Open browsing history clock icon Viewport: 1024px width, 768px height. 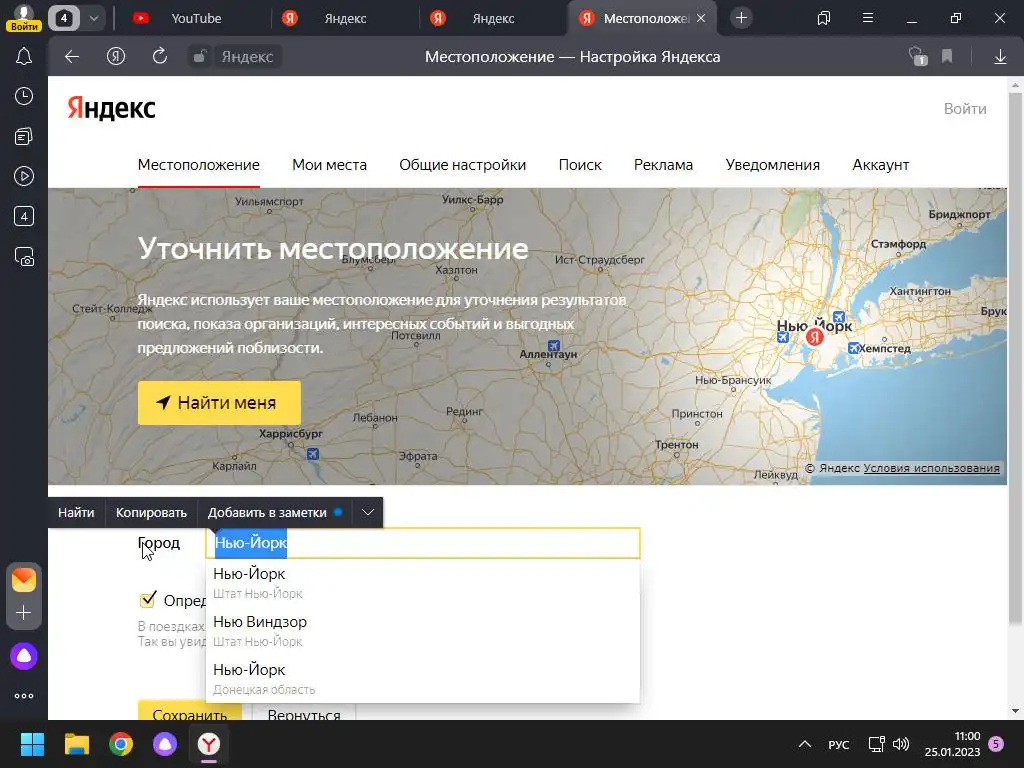tap(24, 97)
